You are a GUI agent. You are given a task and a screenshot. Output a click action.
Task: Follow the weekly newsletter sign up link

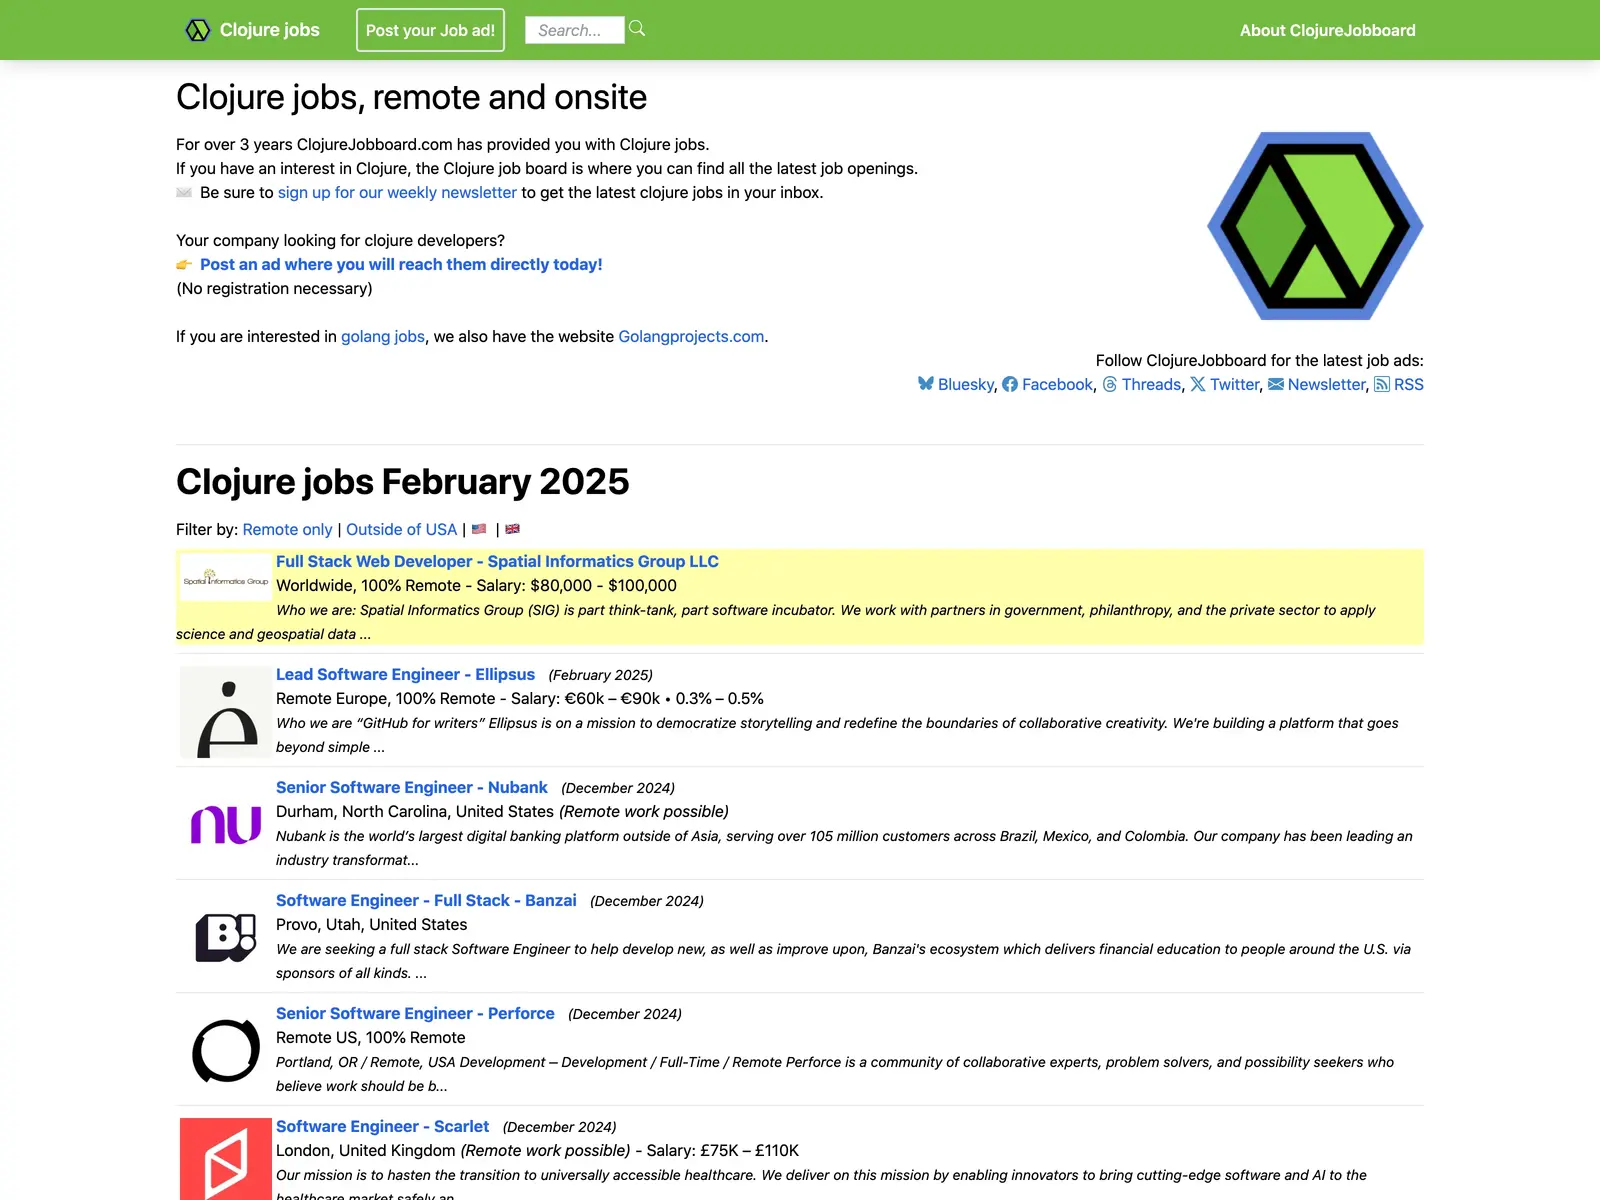pyautogui.click(x=397, y=192)
